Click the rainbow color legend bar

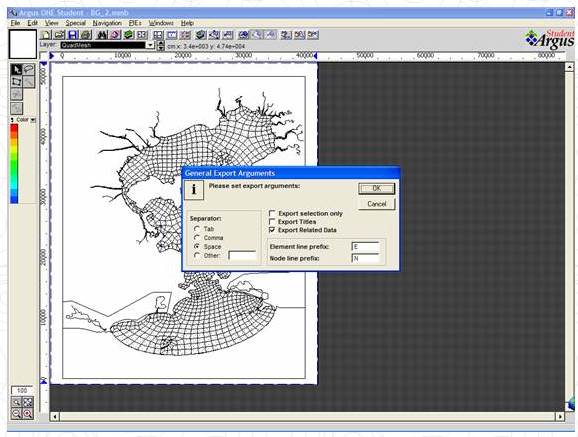click(x=14, y=164)
